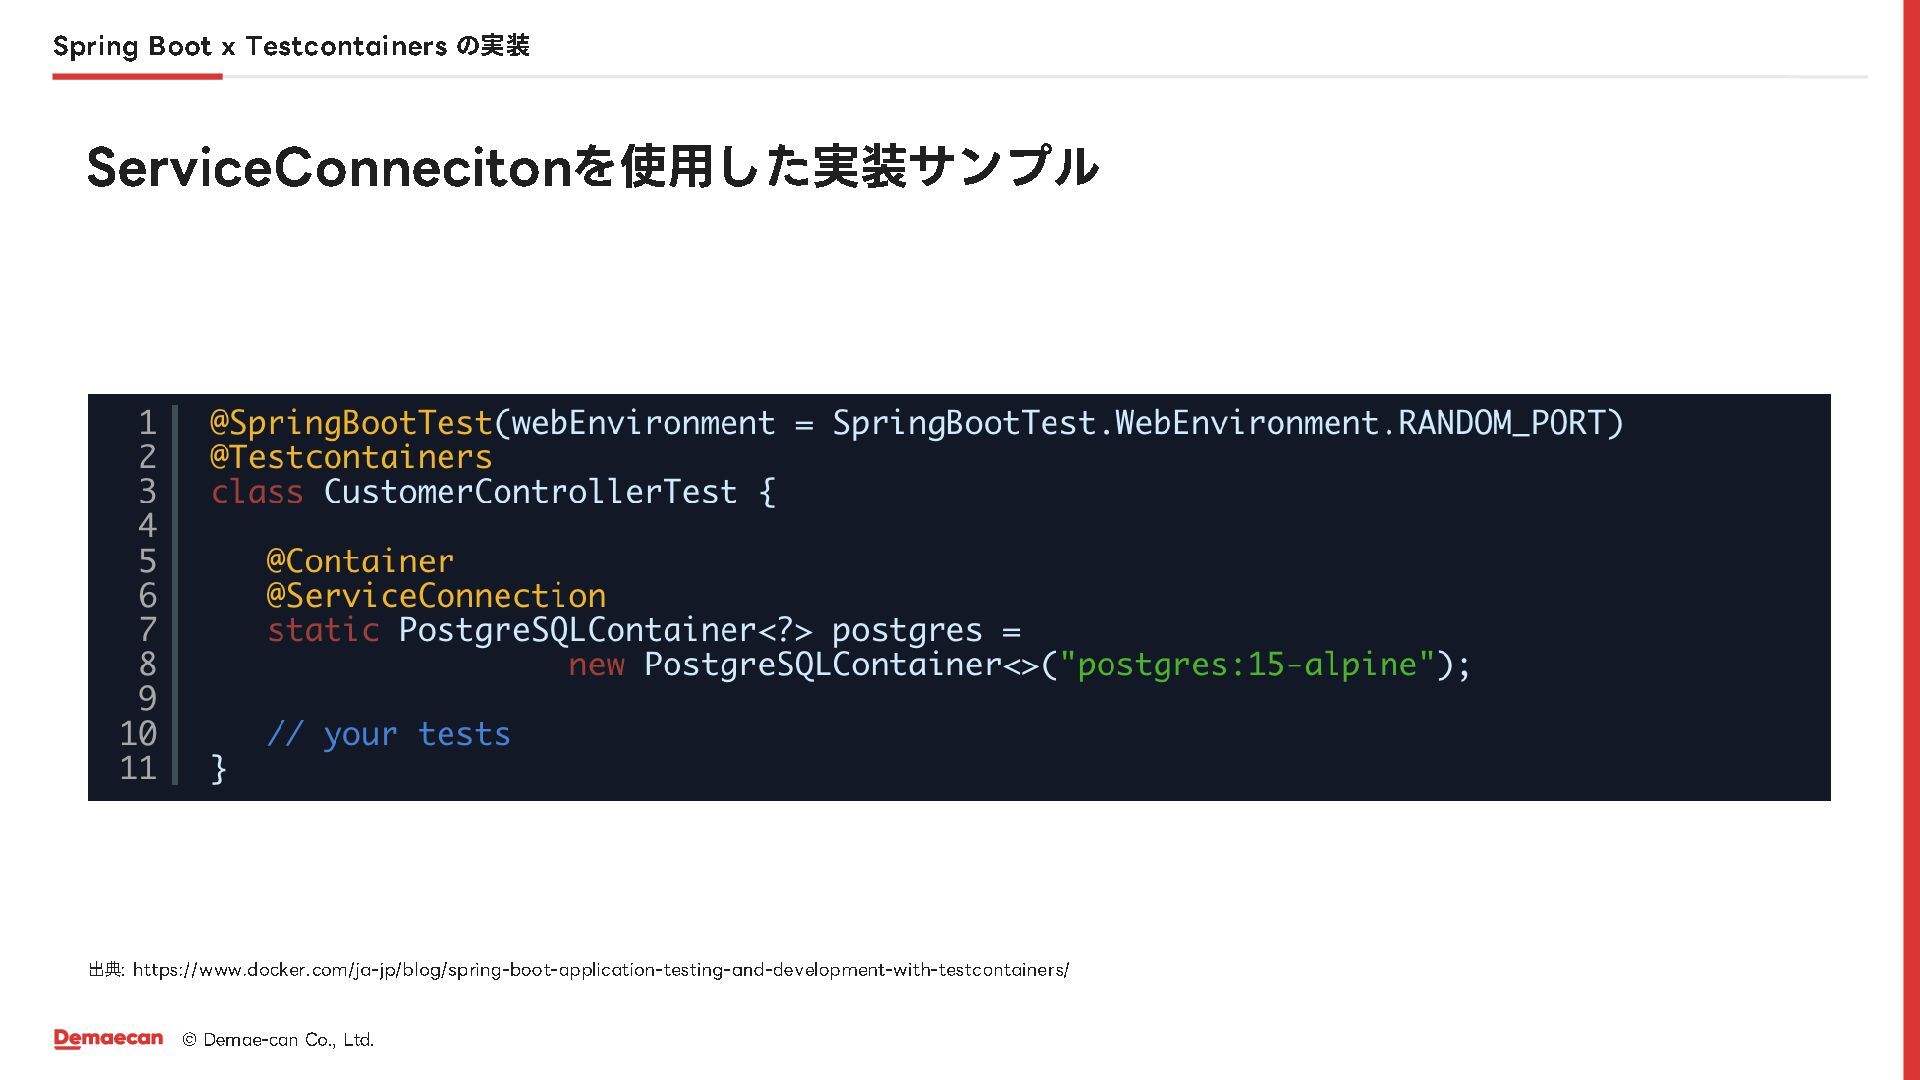
Task: Click the @Container annotation on line 5
Action: [x=360, y=561]
